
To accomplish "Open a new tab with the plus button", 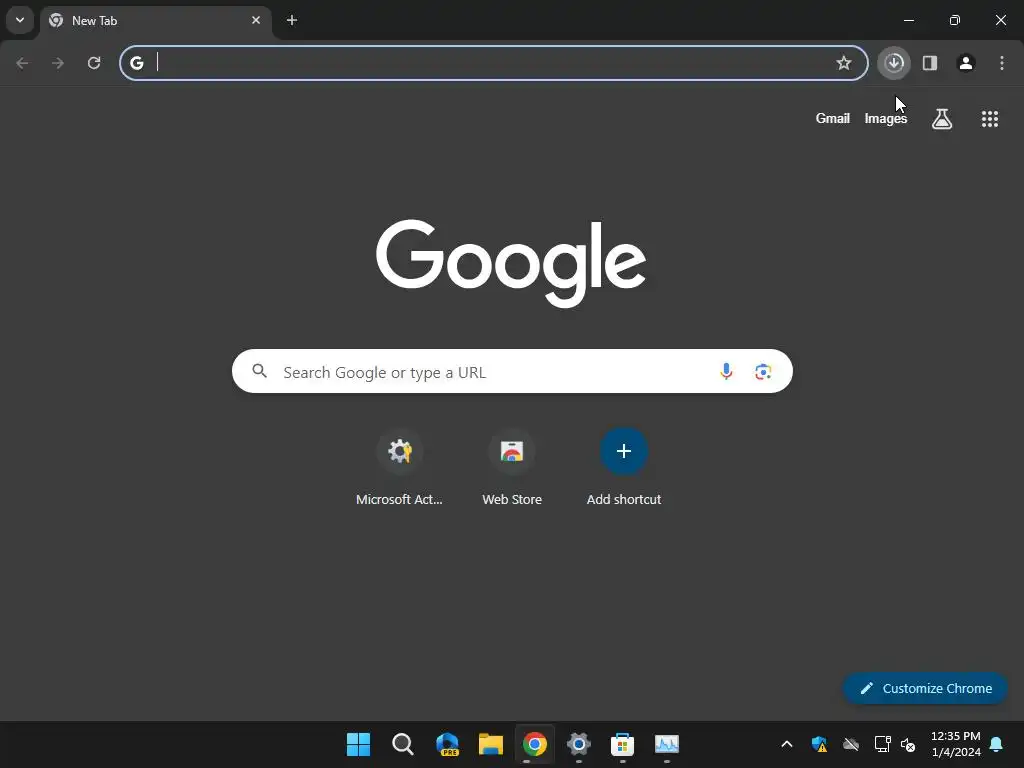I will coord(292,20).
